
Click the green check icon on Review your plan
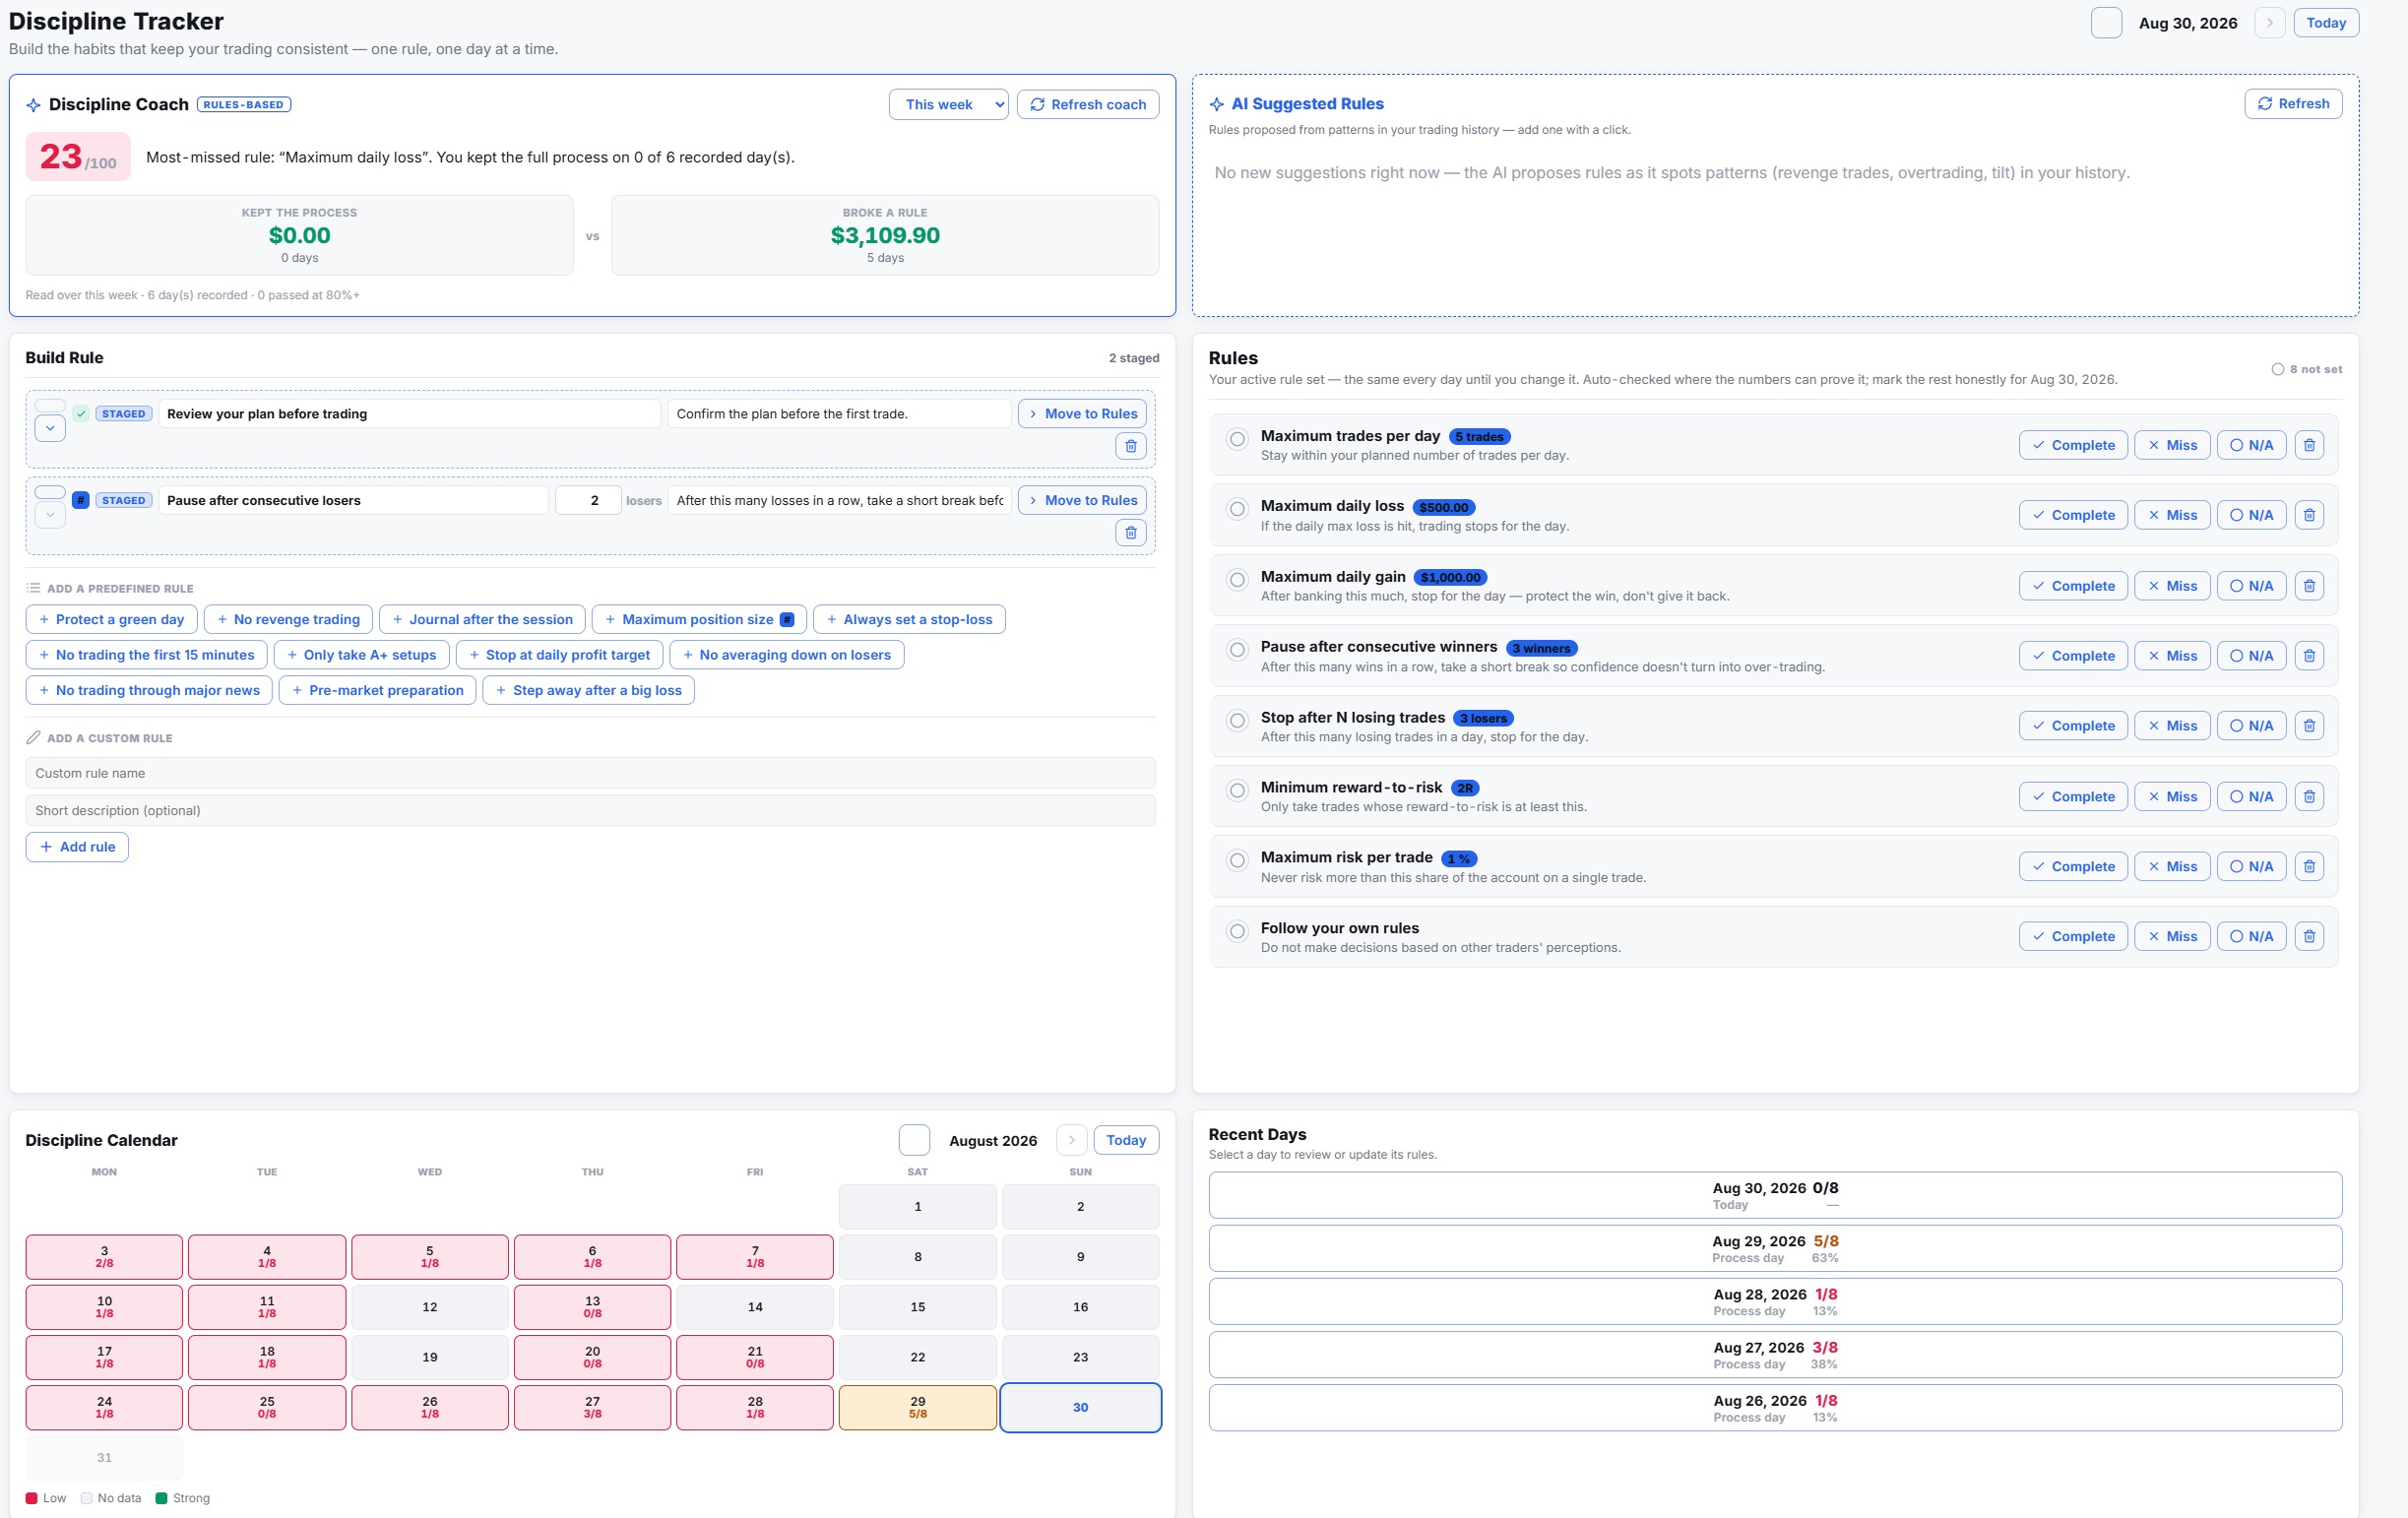click(81, 413)
